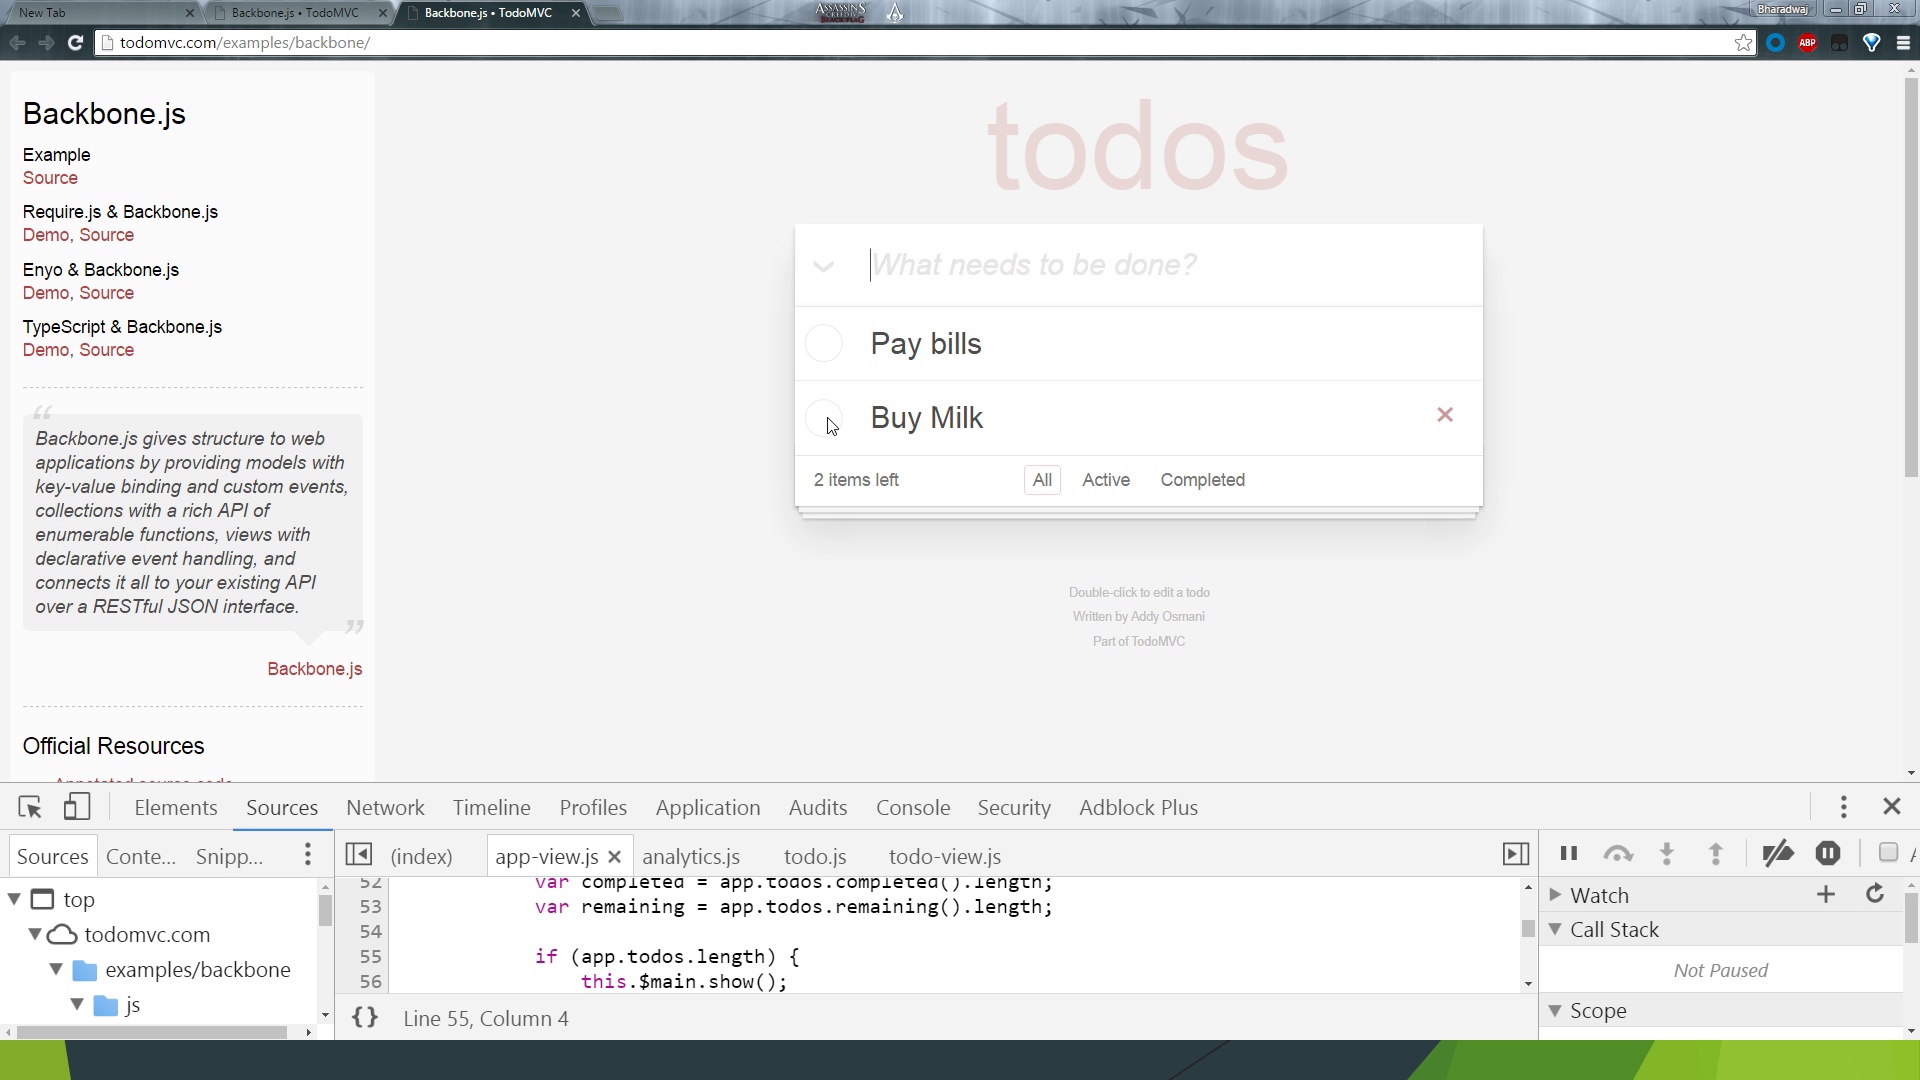The width and height of the screenshot is (1920, 1080).
Task: Reload the page
Action: pos(75,42)
